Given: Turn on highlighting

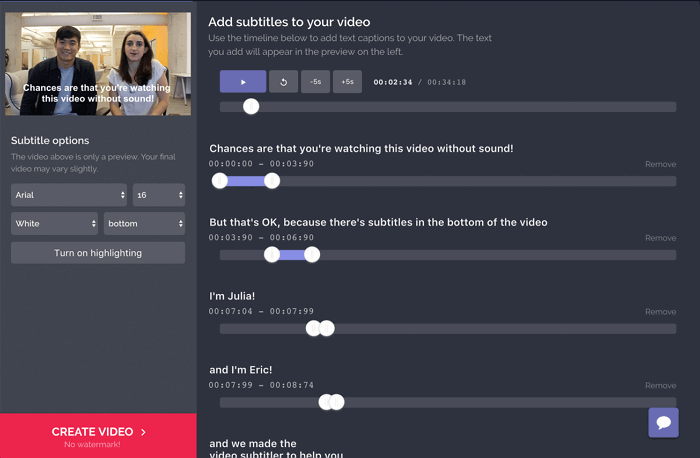Looking at the screenshot, I should pyautogui.click(x=98, y=253).
